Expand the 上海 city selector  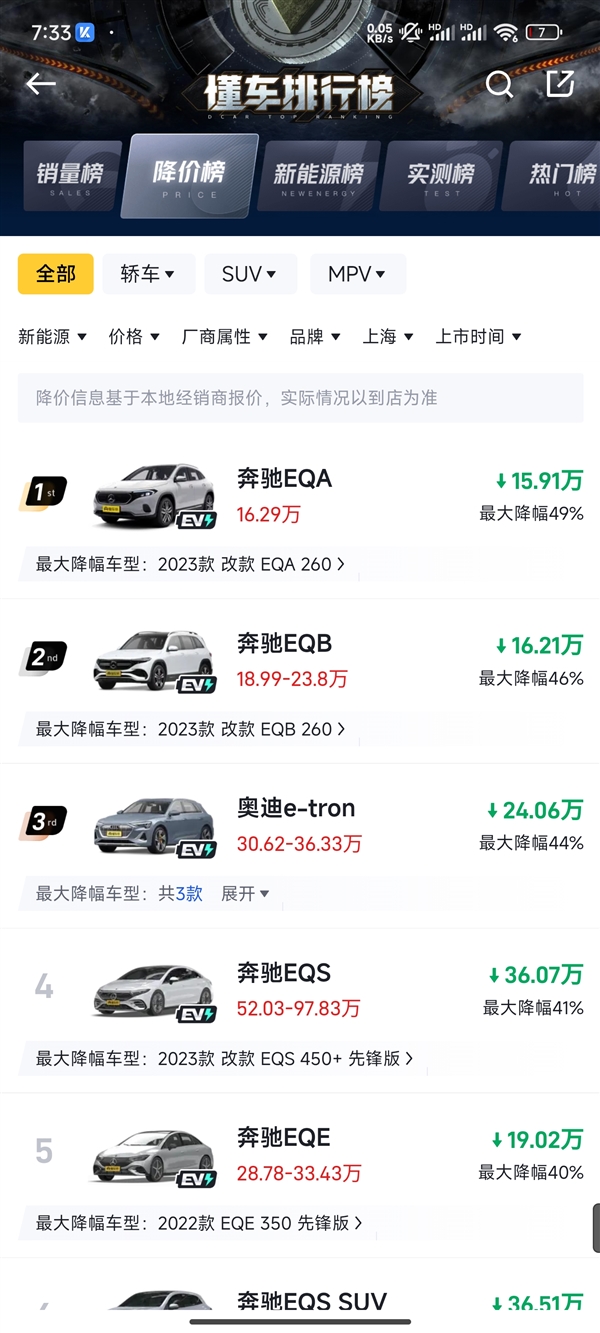click(x=388, y=337)
